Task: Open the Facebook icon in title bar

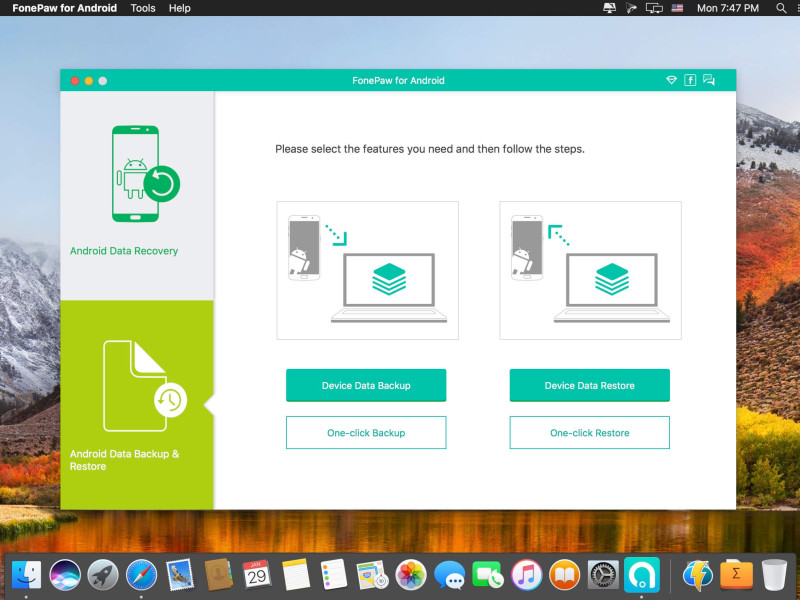Action: [690, 80]
